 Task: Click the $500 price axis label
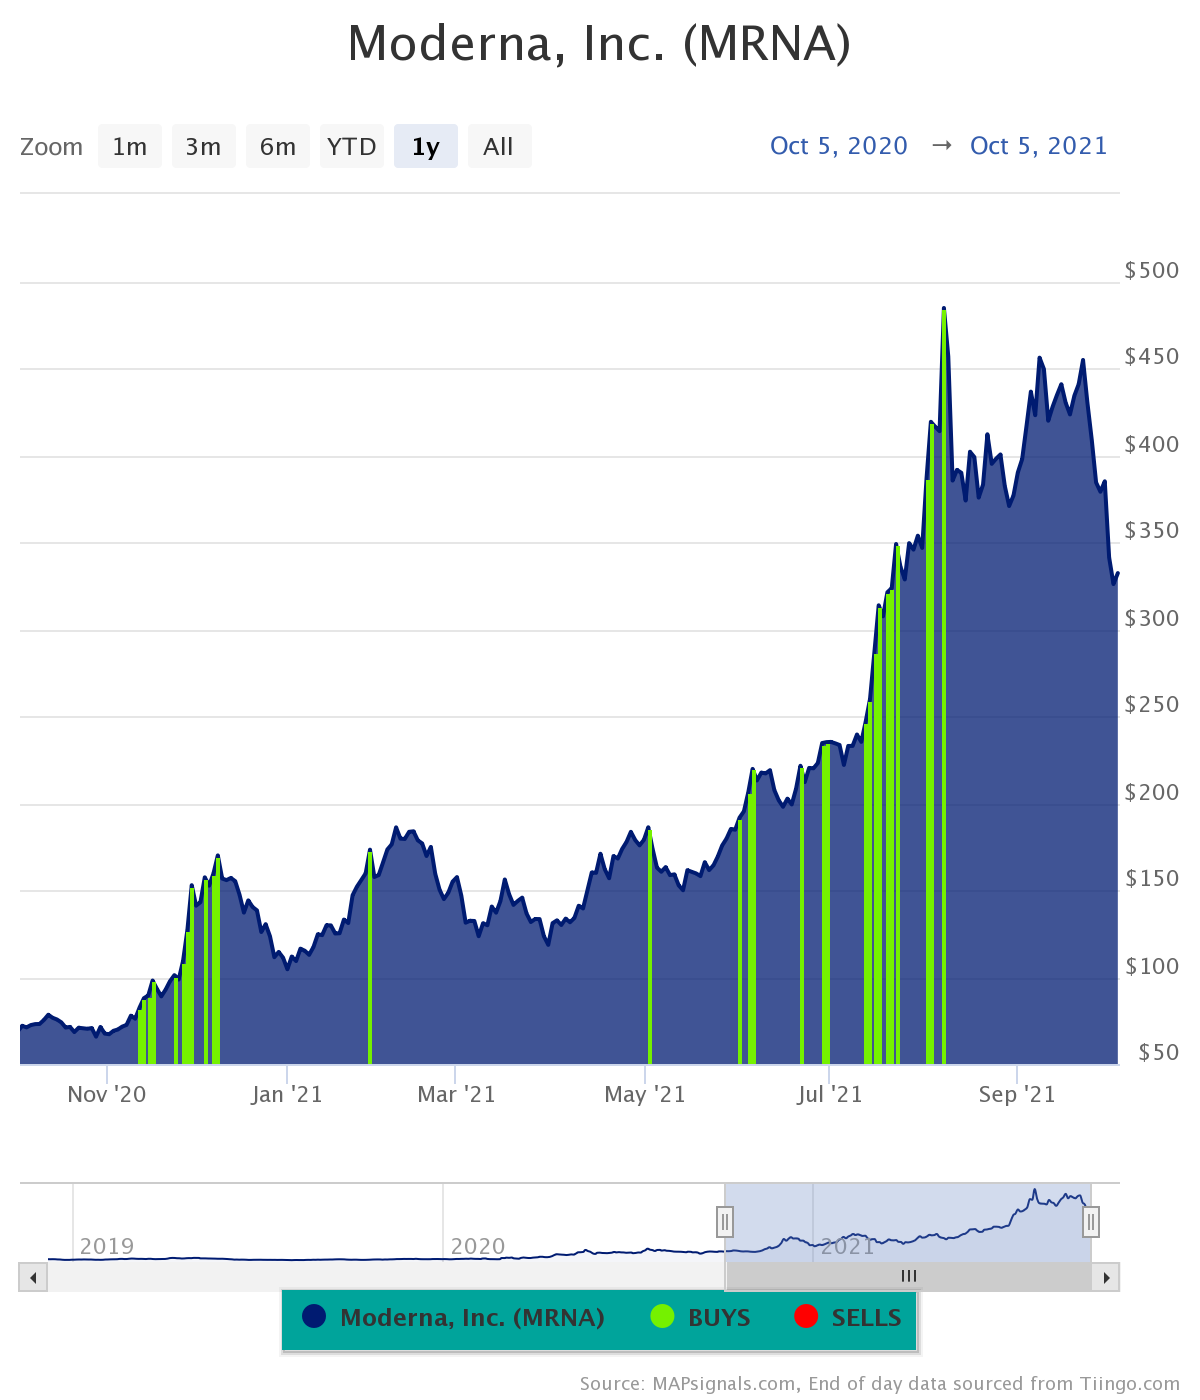(x=1152, y=270)
